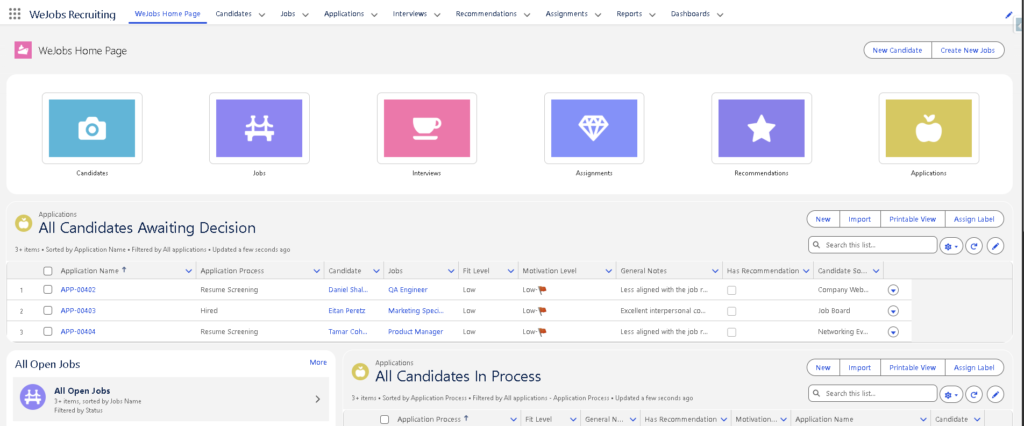
Task: Open the App Launcher grid icon
Action: (x=15, y=14)
